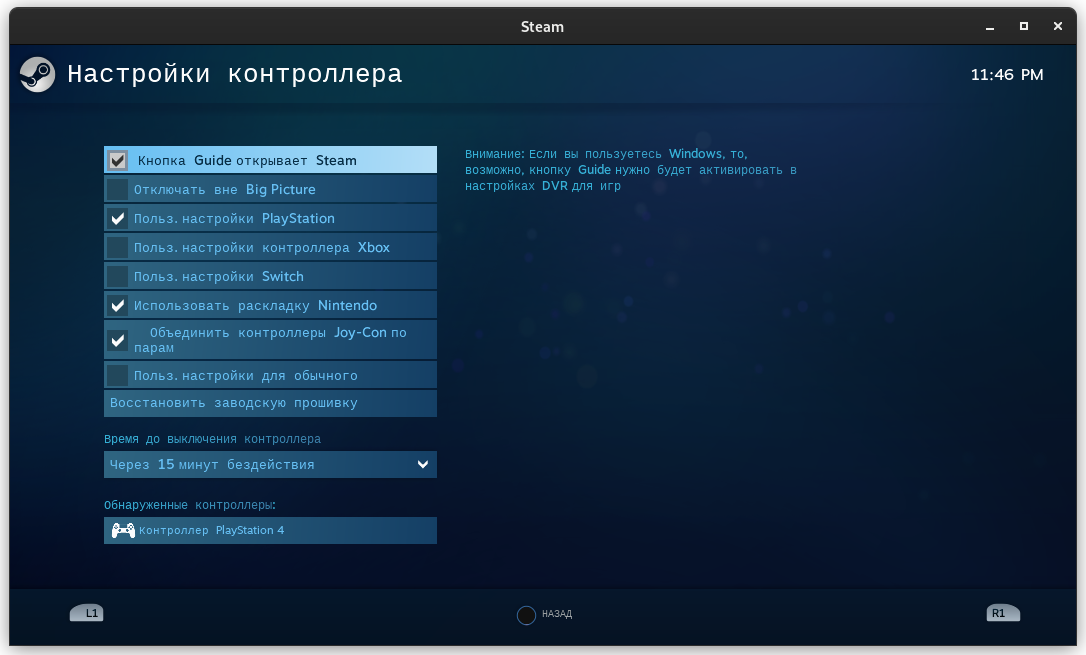
Task: Click the L1 bumper icon
Action: click(87, 613)
